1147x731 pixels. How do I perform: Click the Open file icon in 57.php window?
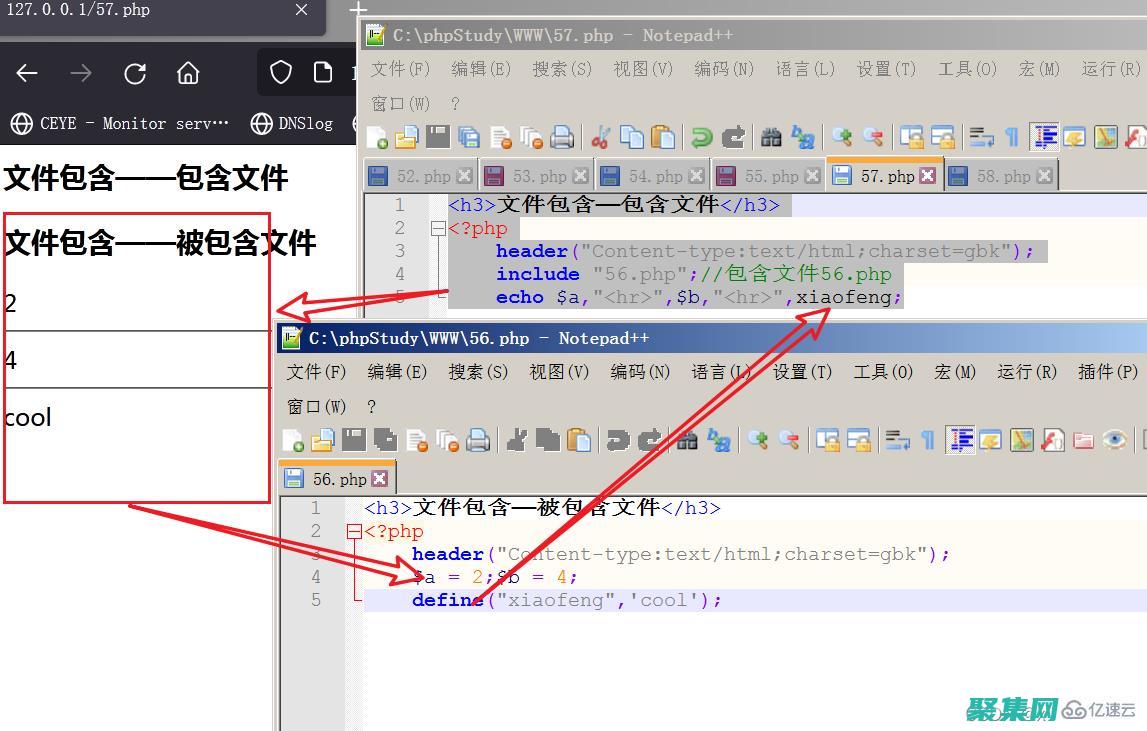(406, 138)
